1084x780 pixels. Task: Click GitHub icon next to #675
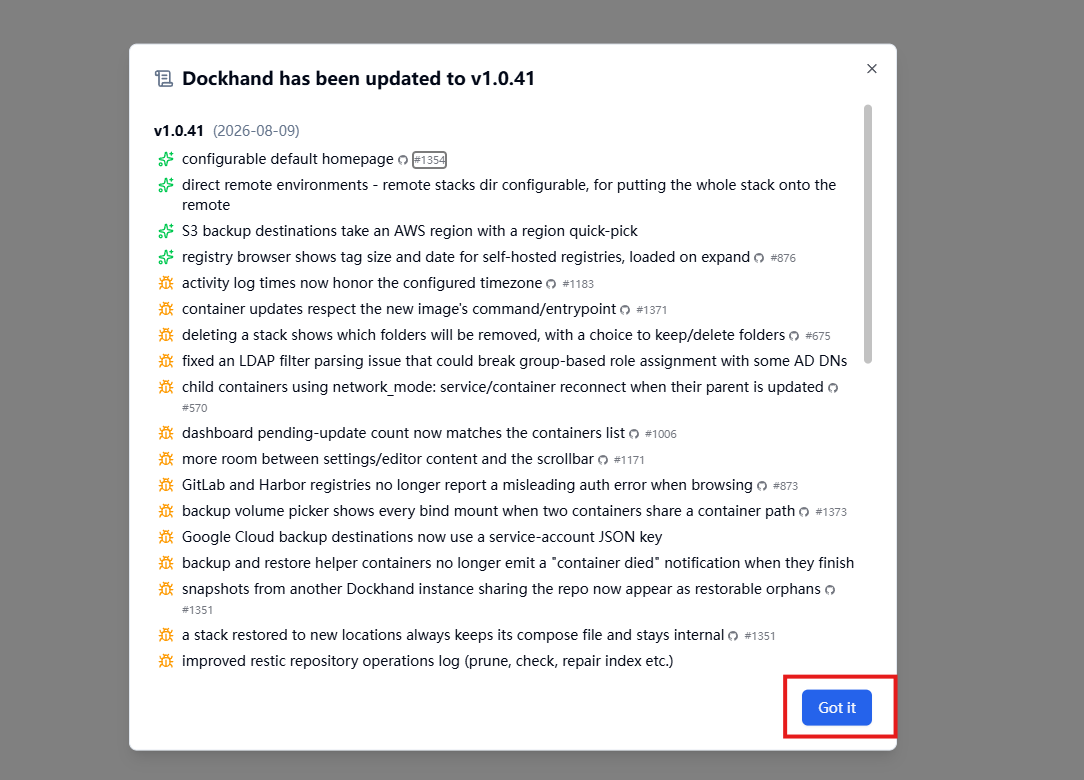tap(794, 336)
